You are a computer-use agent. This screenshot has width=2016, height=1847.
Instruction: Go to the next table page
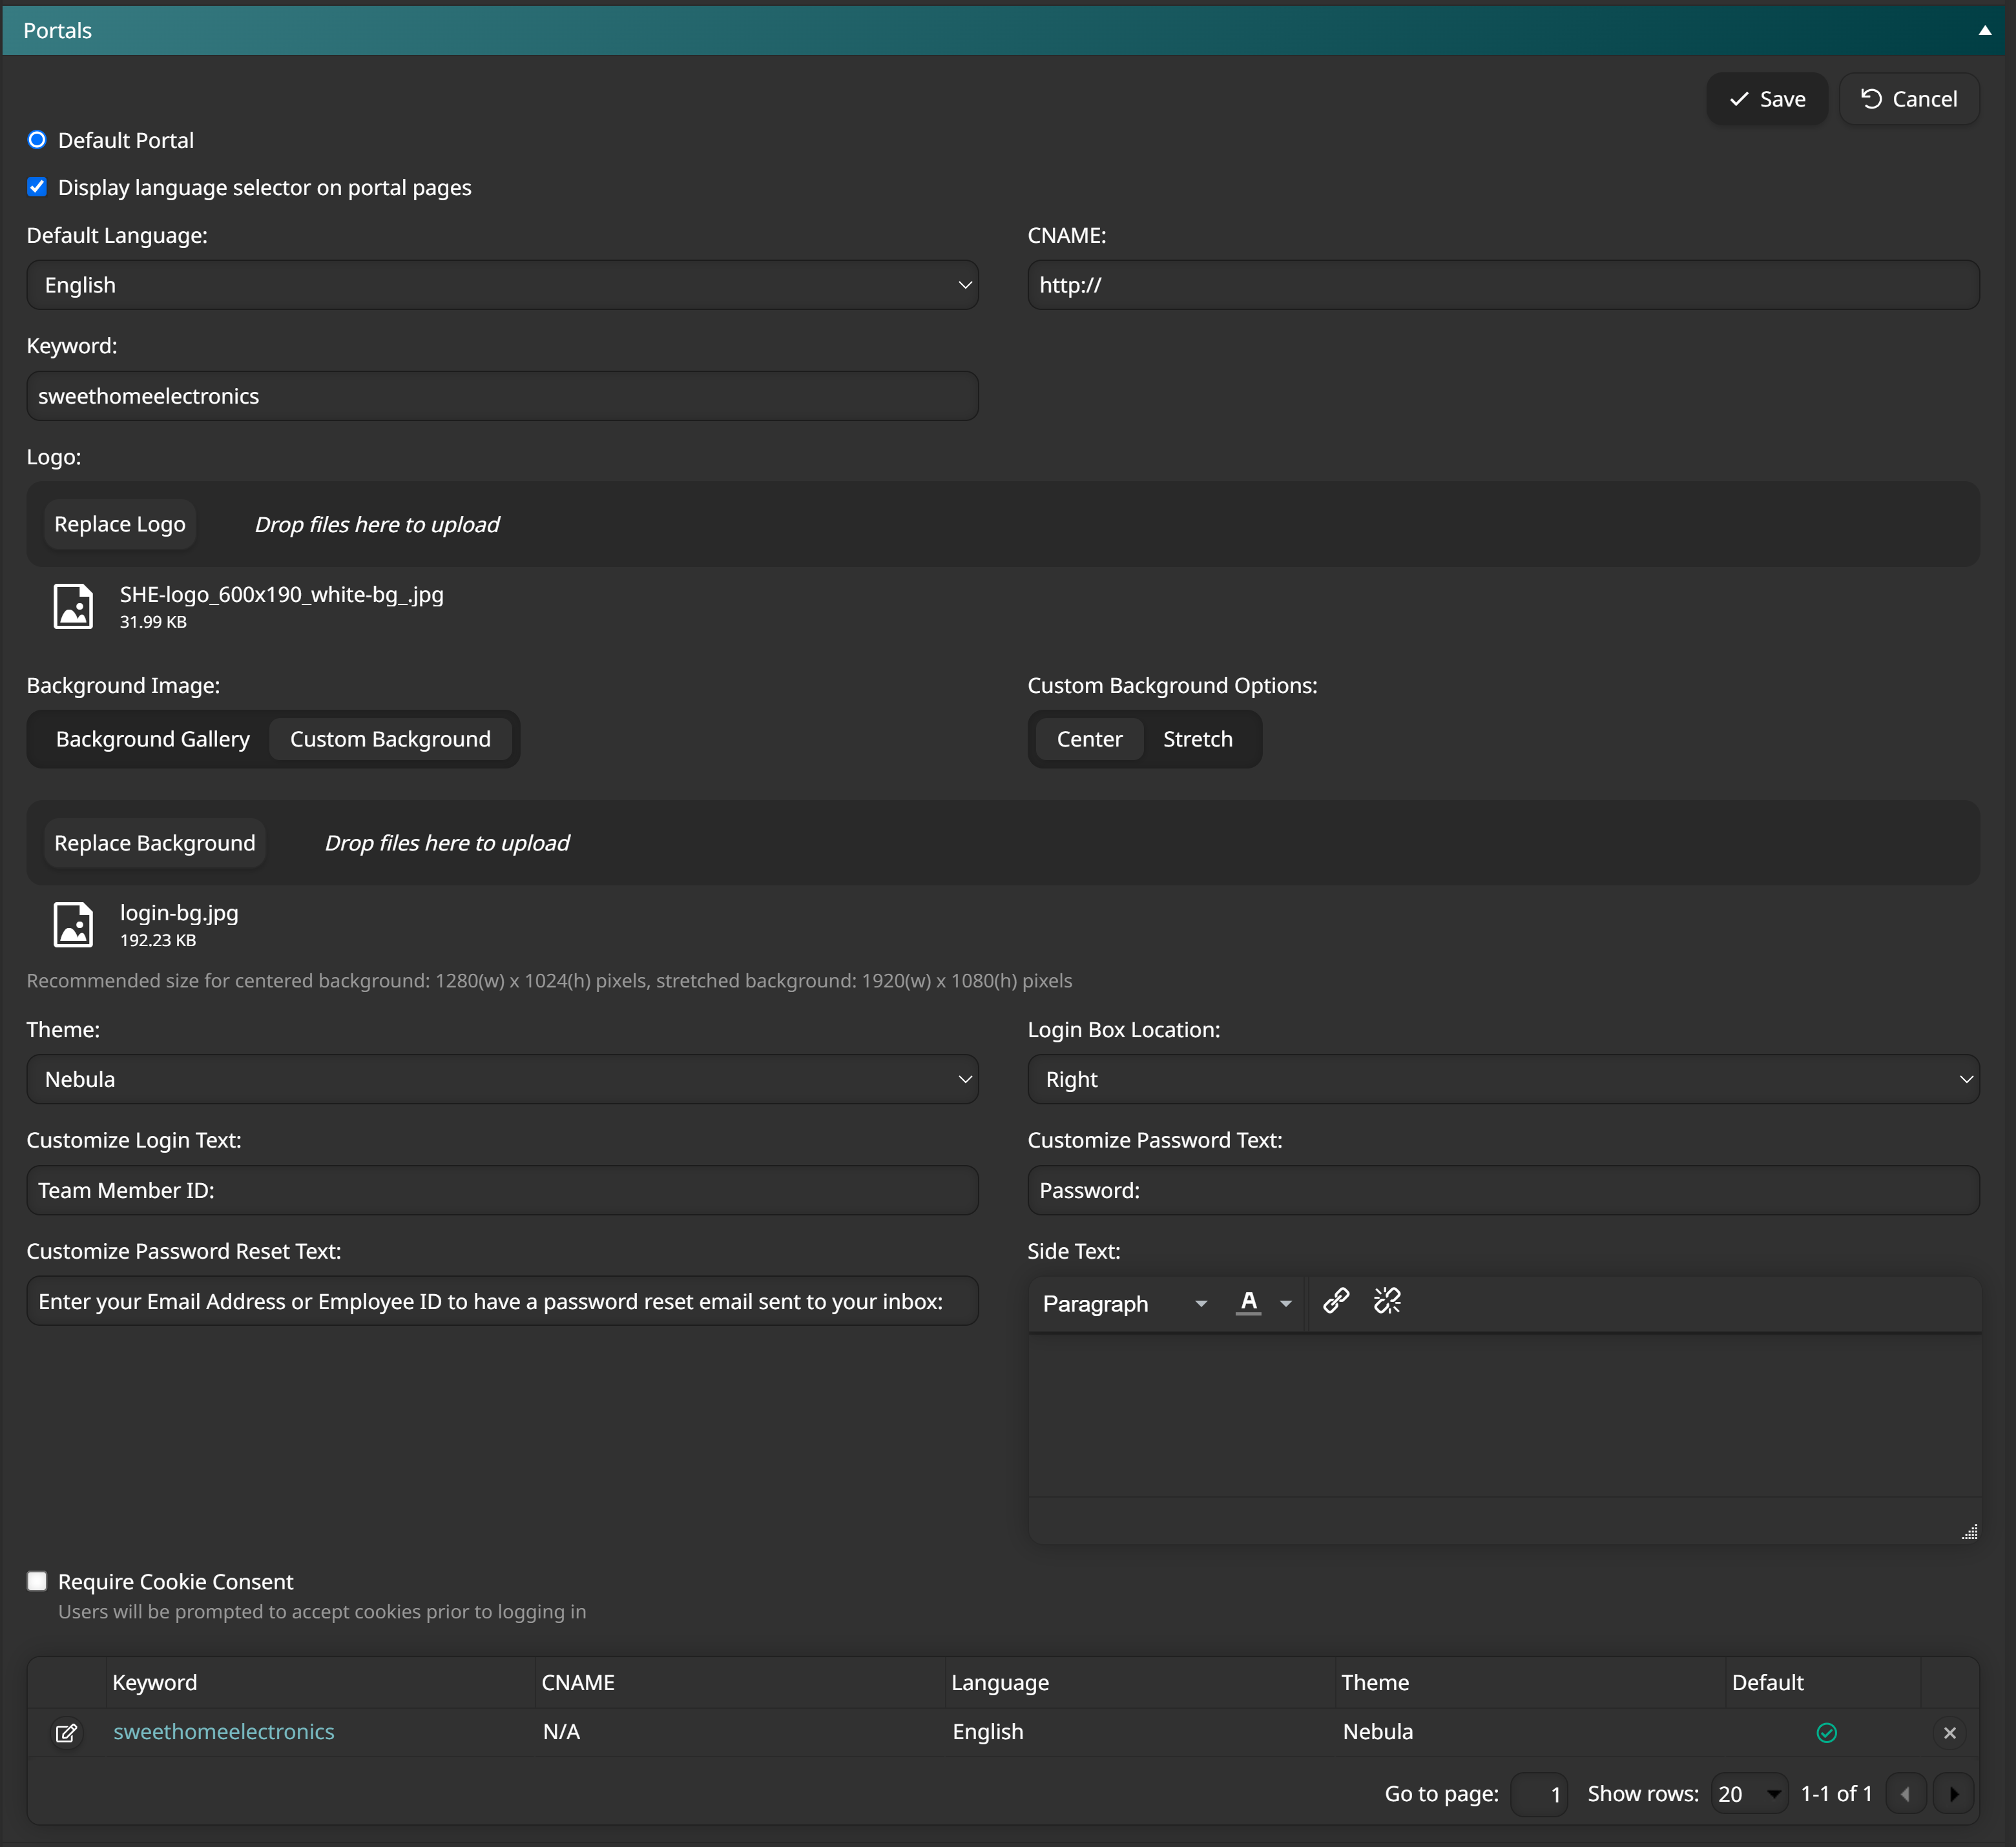[x=1954, y=1794]
